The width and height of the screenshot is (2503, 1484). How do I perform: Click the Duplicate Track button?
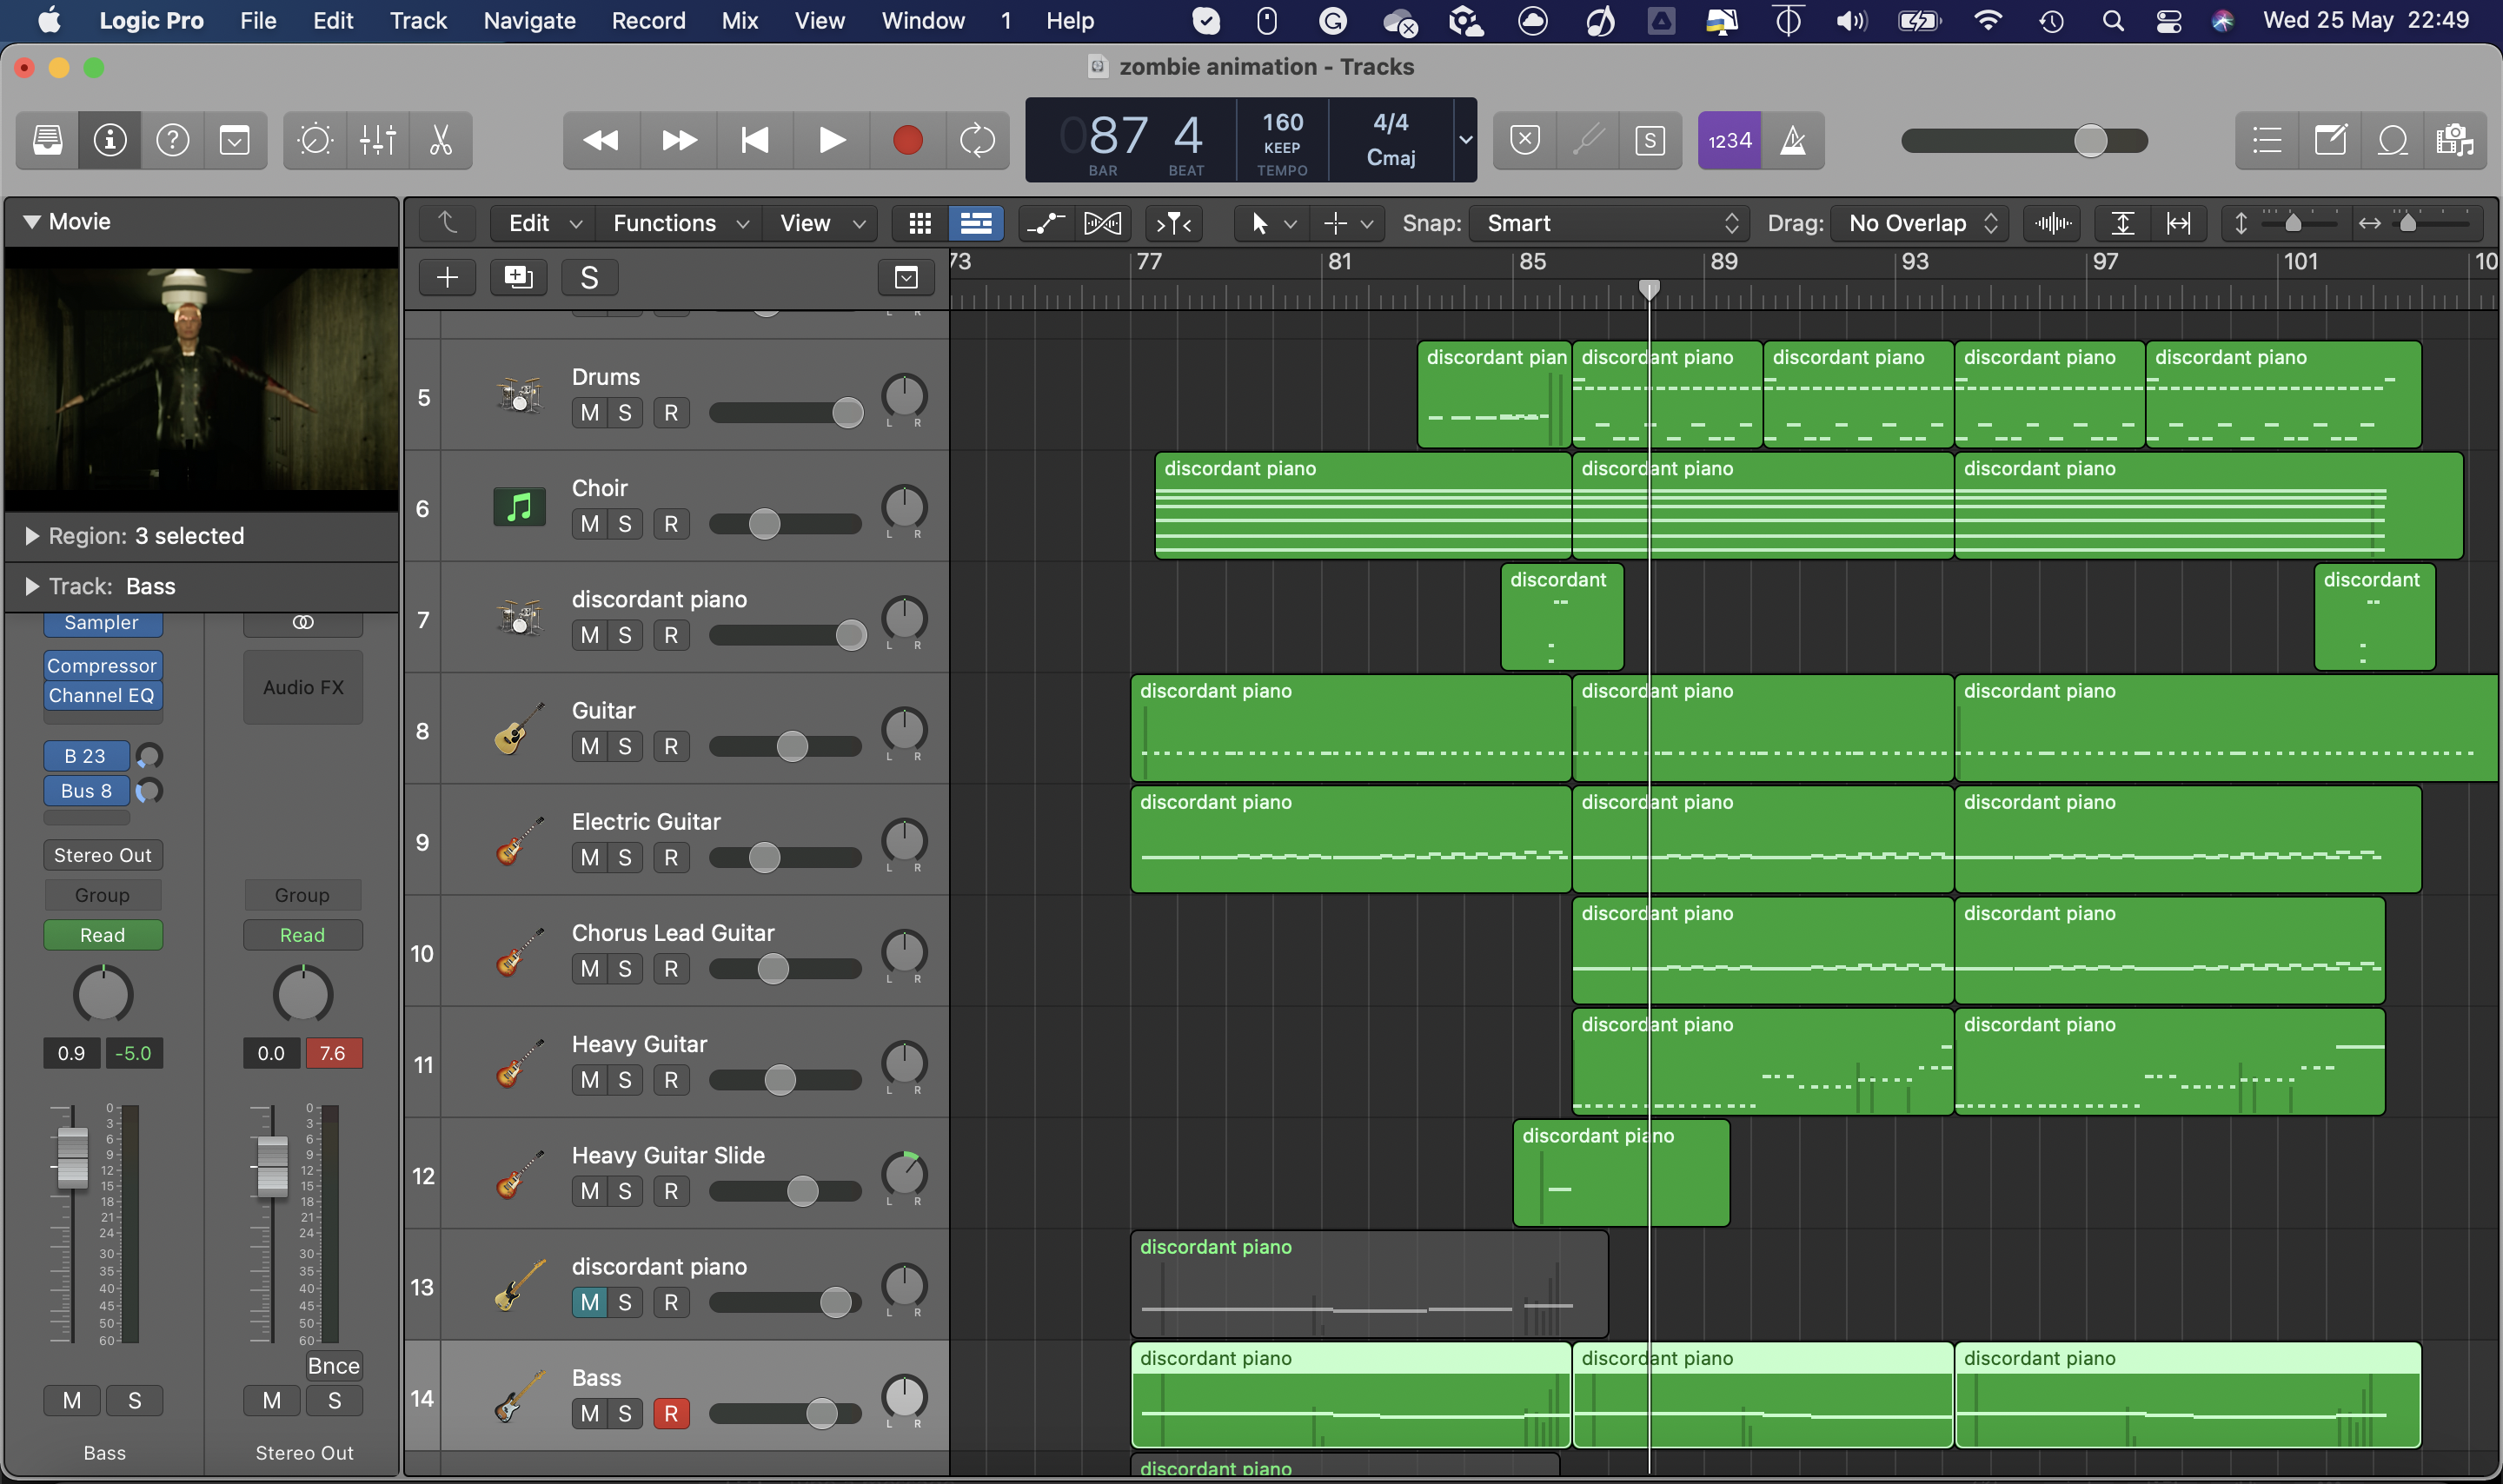[x=518, y=277]
